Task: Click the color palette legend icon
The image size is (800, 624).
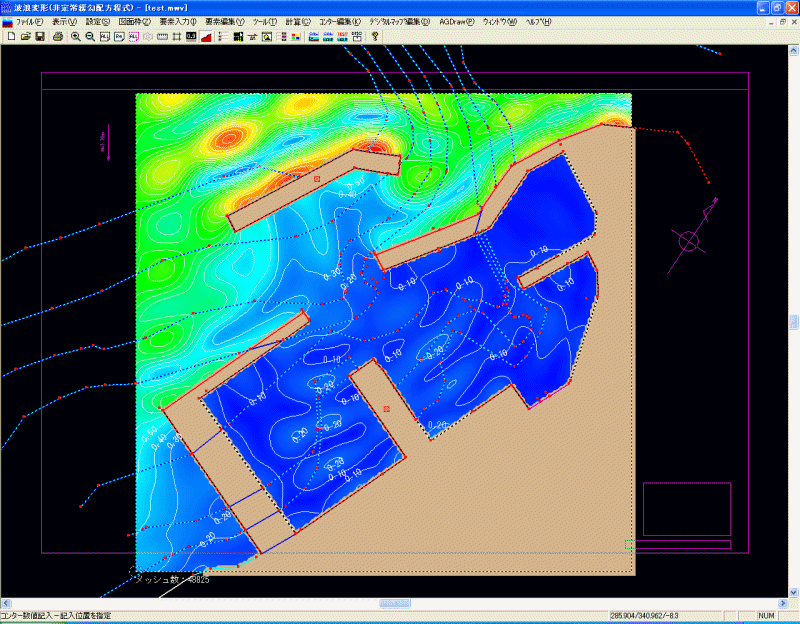Action: point(296,36)
